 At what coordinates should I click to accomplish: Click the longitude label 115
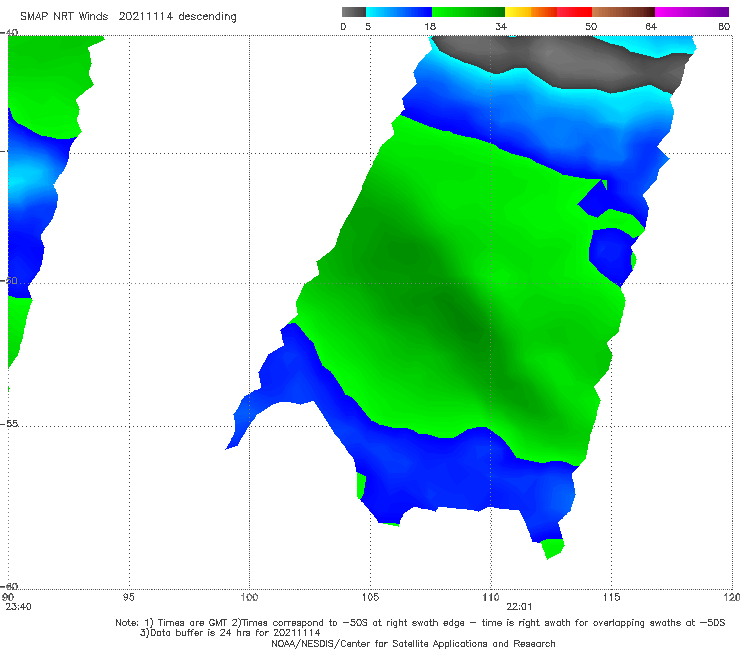click(612, 597)
